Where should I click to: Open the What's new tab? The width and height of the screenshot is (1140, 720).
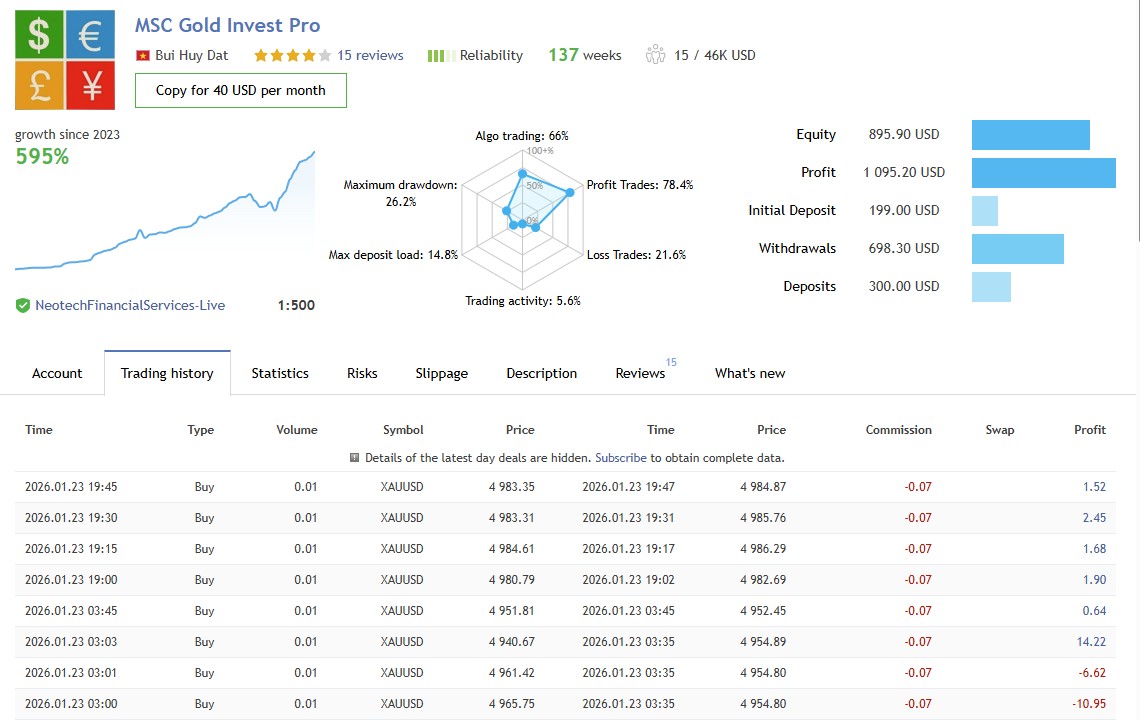(750, 373)
